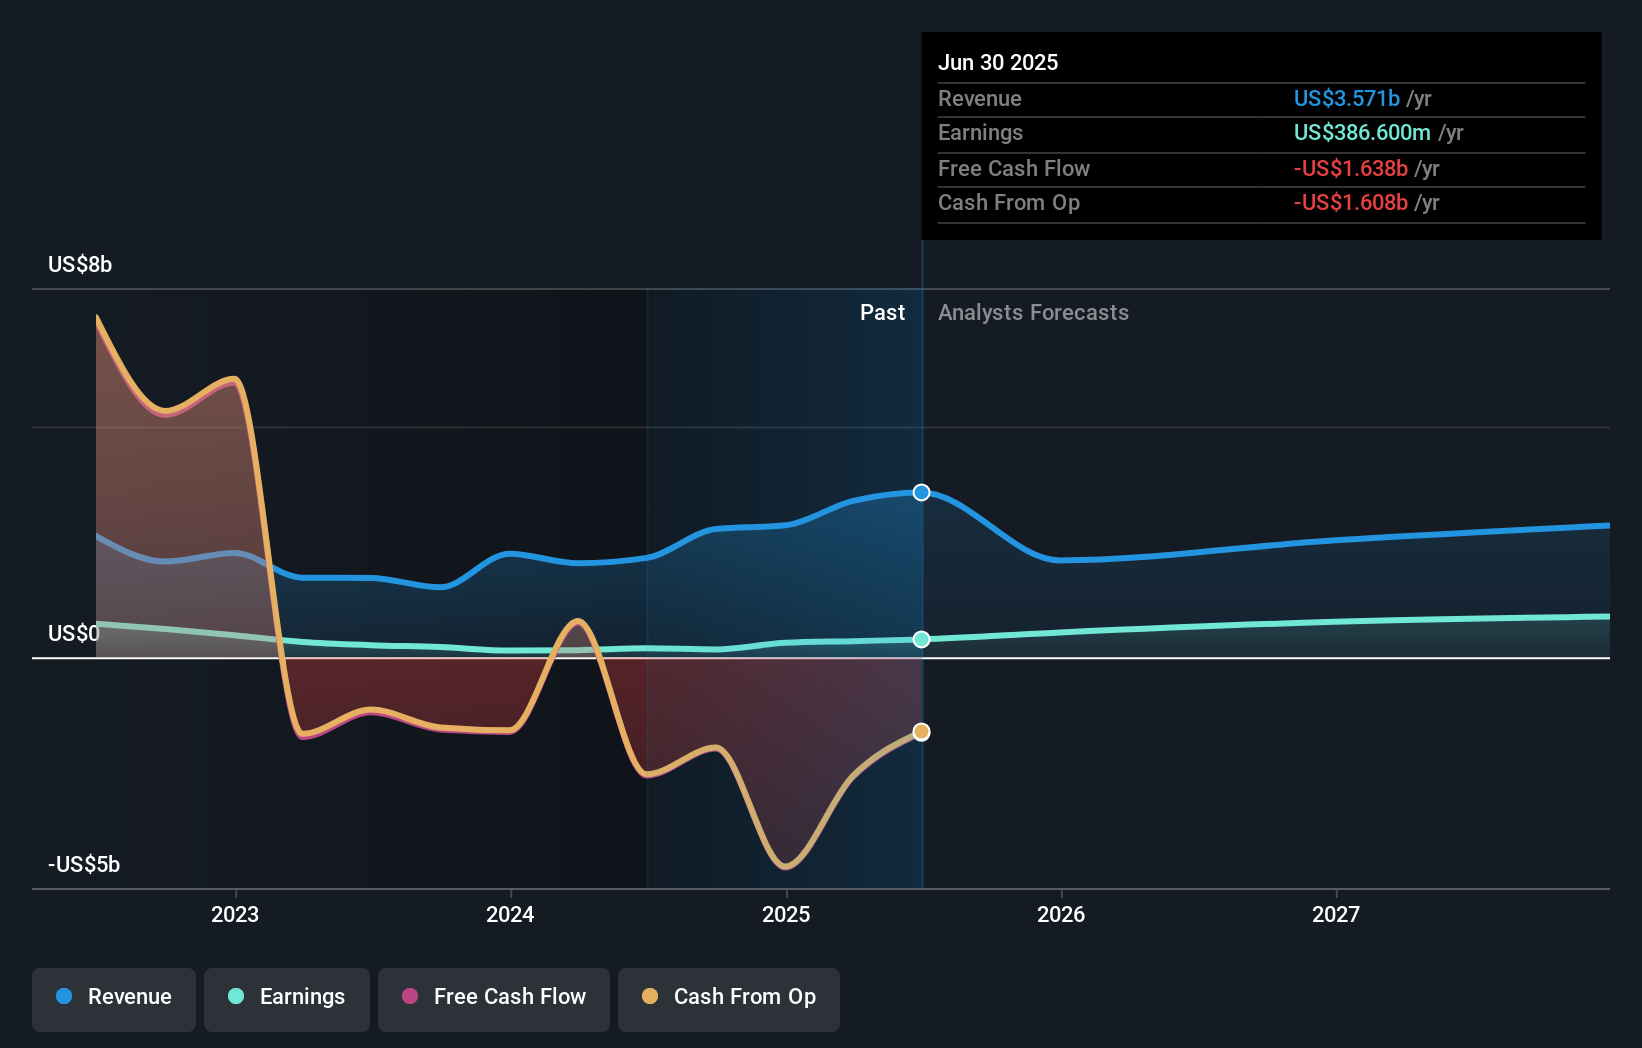Click the Revenue row label in tooltip

click(x=980, y=98)
